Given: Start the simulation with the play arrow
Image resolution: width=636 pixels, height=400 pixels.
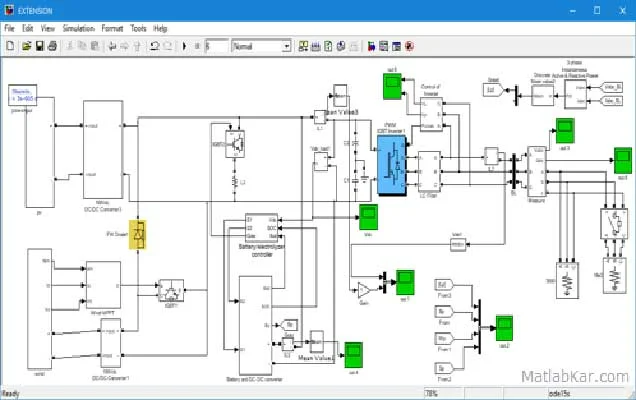Looking at the screenshot, I should click(x=185, y=46).
